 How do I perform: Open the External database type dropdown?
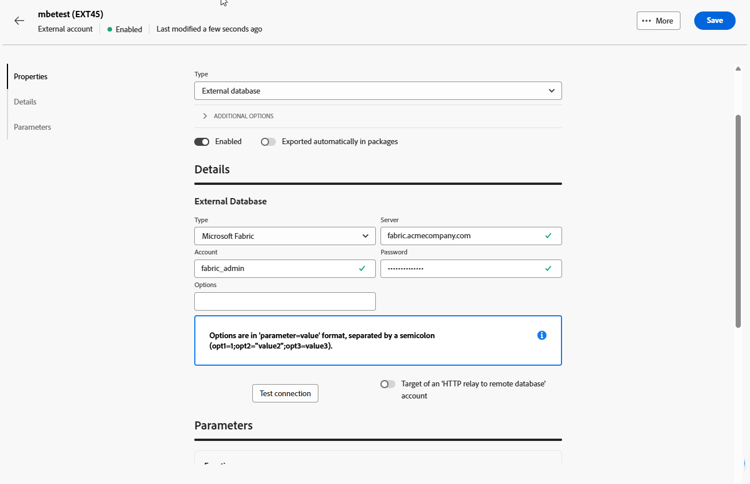click(378, 91)
